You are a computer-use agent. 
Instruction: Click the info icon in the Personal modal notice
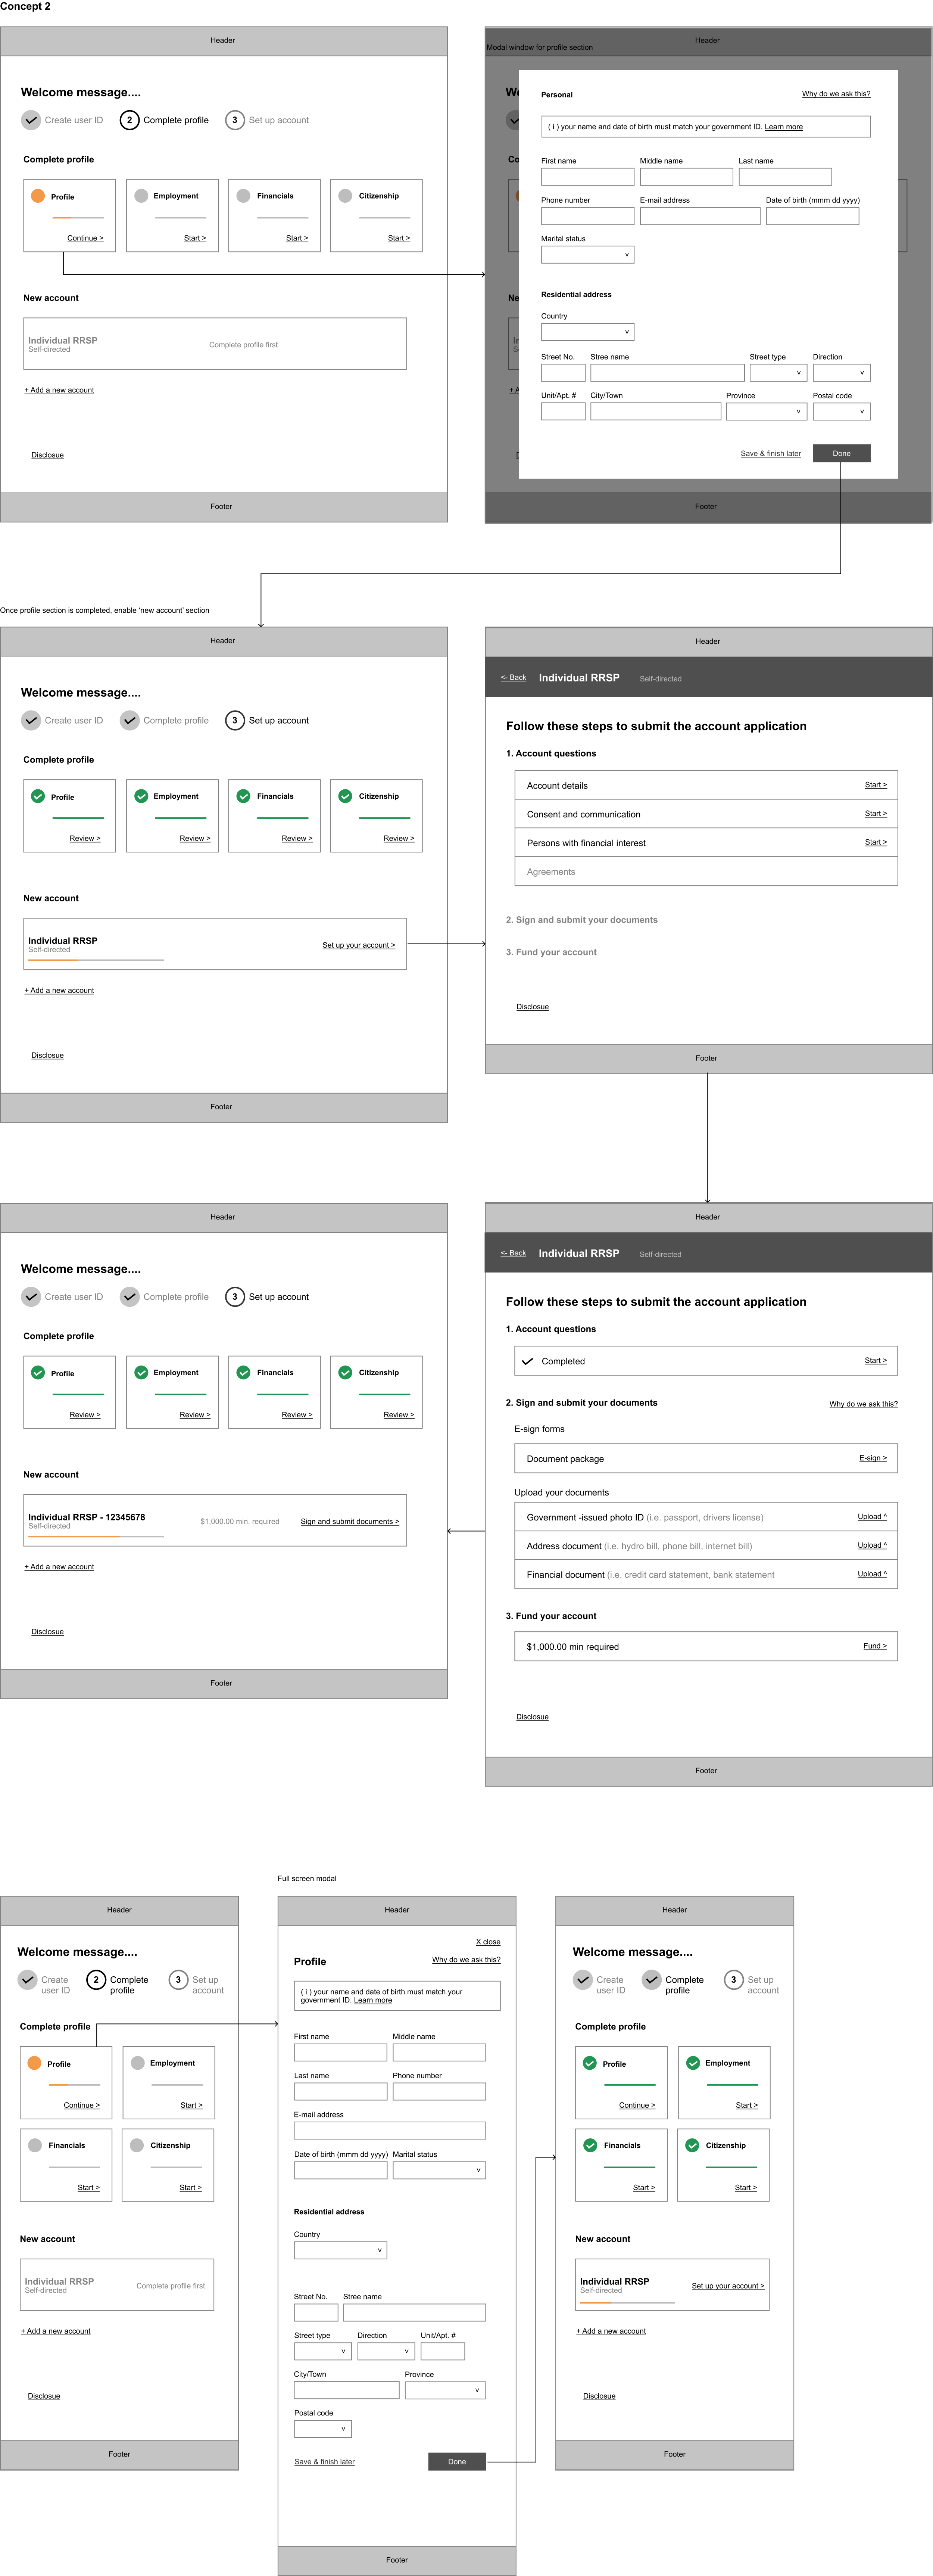click(x=553, y=127)
